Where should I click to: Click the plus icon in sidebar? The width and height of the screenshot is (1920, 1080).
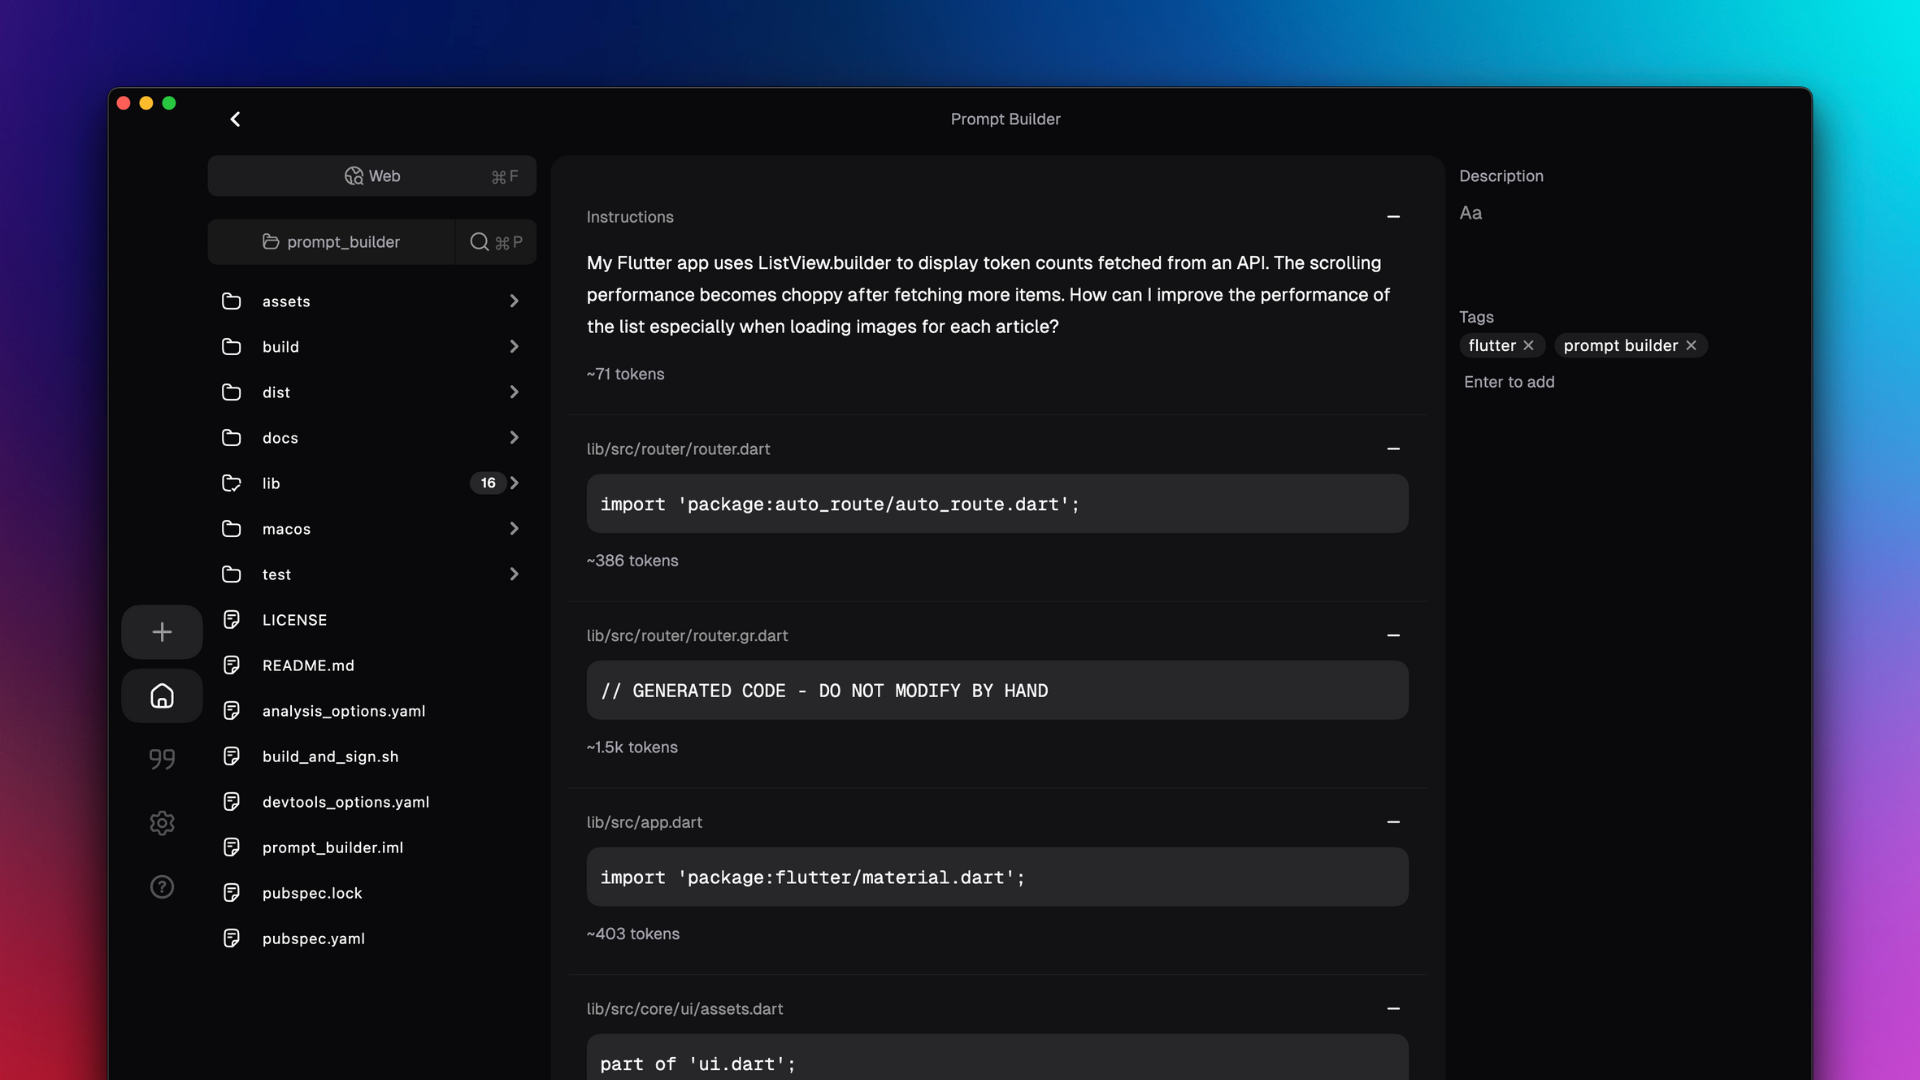pyautogui.click(x=162, y=632)
